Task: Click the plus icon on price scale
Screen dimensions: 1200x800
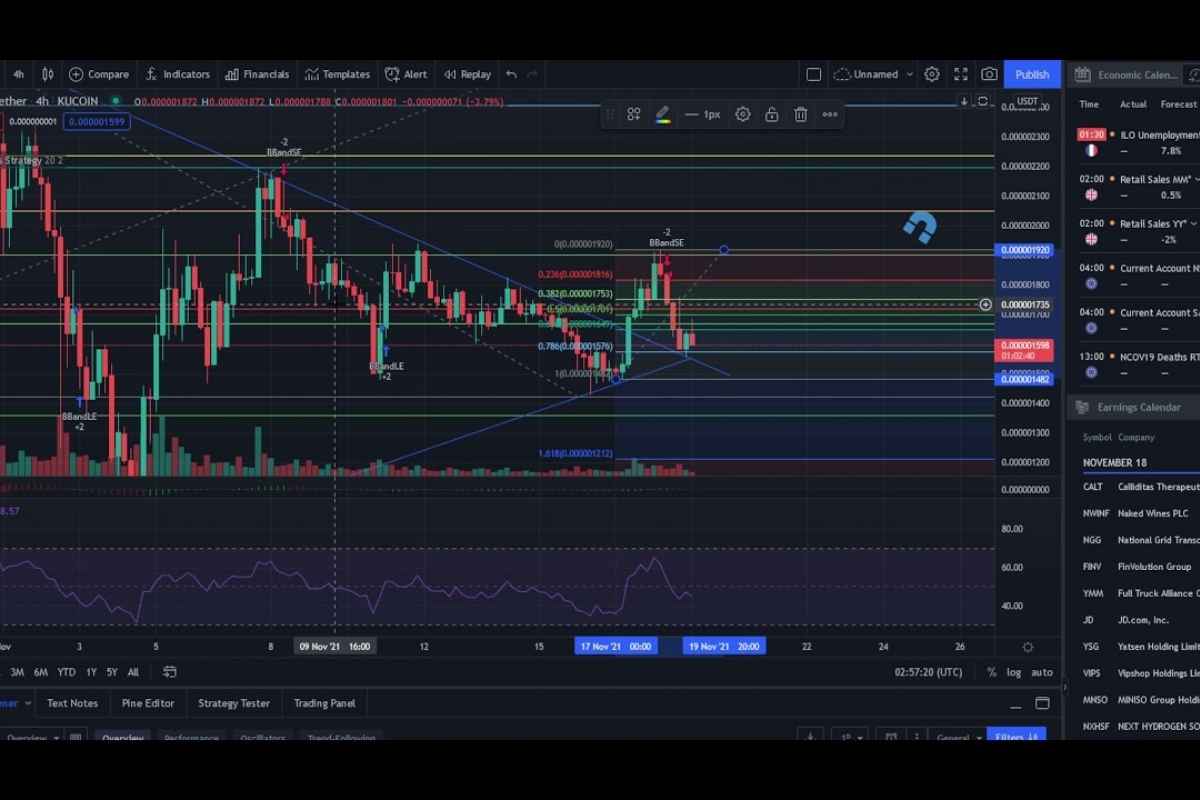Action: 986,304
